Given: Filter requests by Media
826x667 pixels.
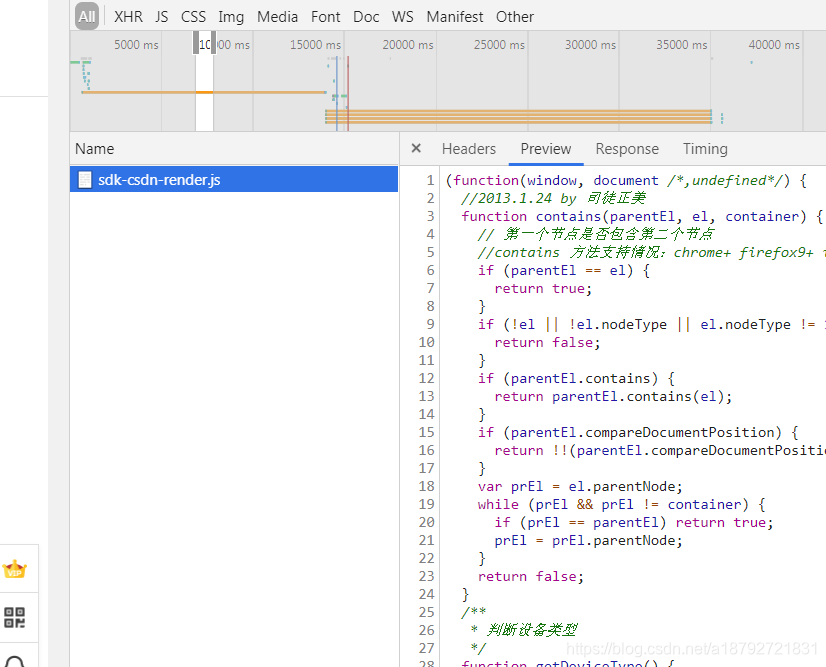Looking at the screenshot, I should tap(277, 17).
